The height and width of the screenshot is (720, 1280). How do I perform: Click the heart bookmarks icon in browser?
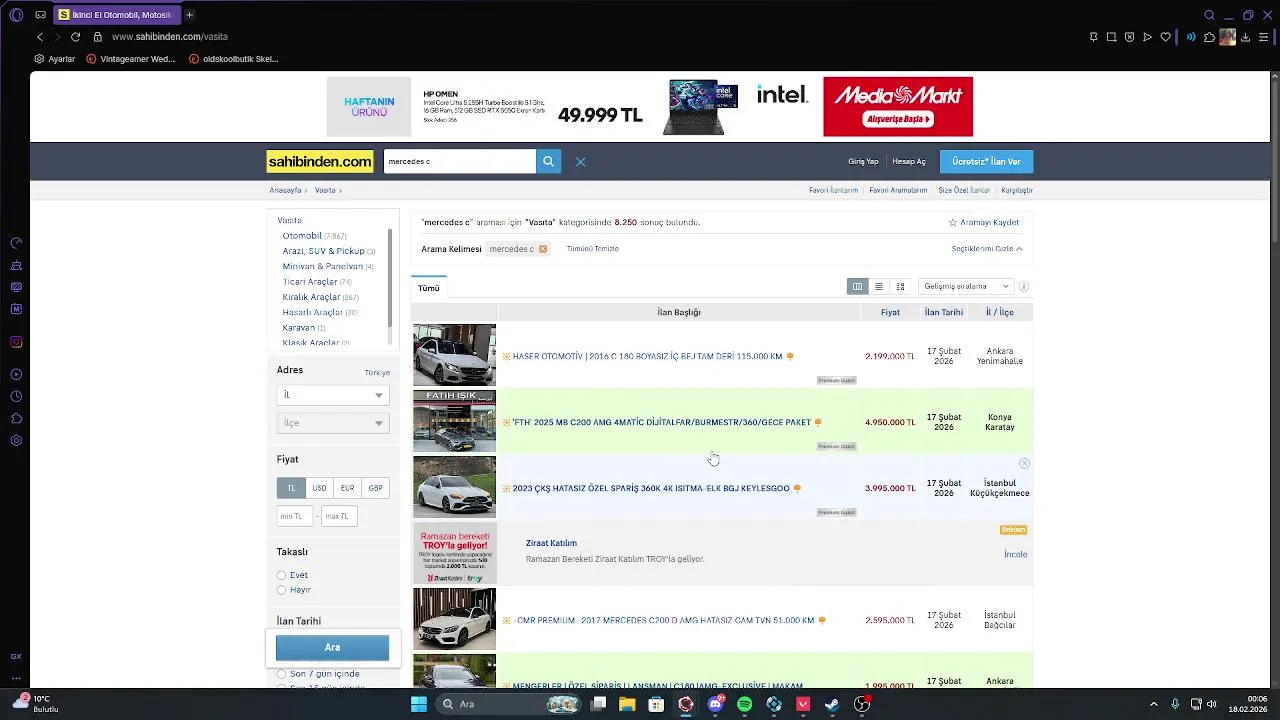click(1165, 37)
